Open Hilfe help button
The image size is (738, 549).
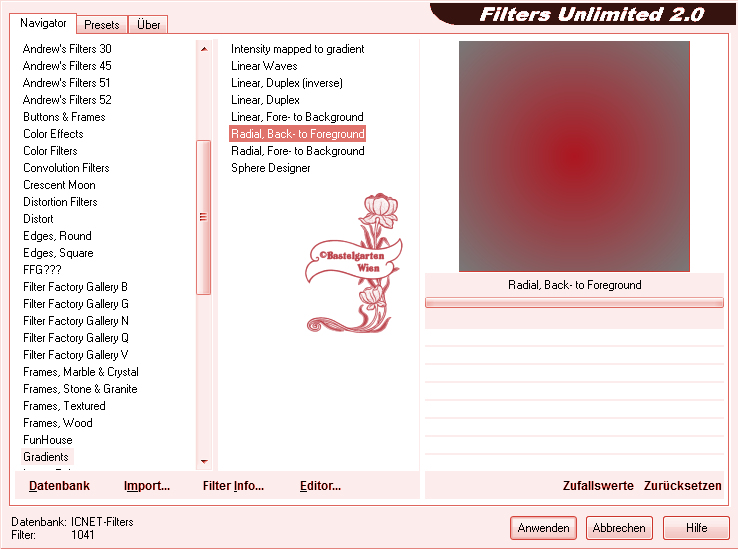coord(696,528)
